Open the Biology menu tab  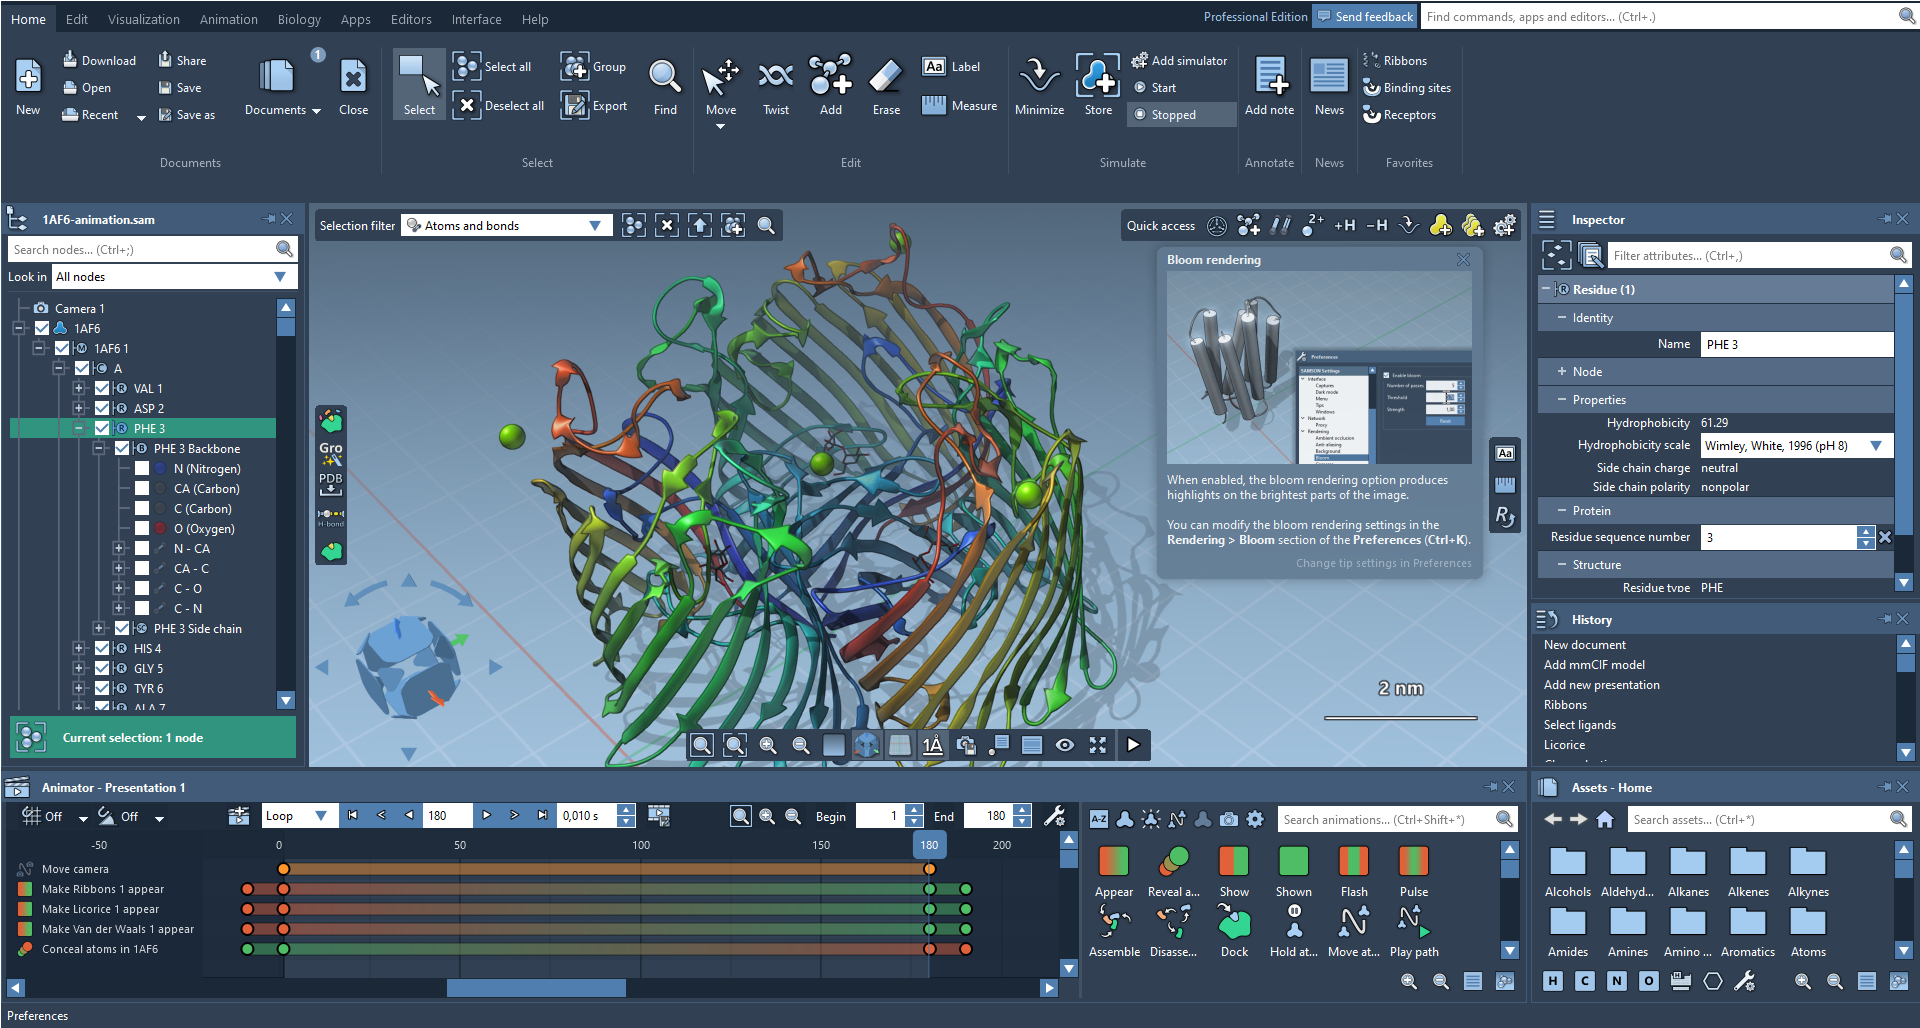[x=299, y=19]
